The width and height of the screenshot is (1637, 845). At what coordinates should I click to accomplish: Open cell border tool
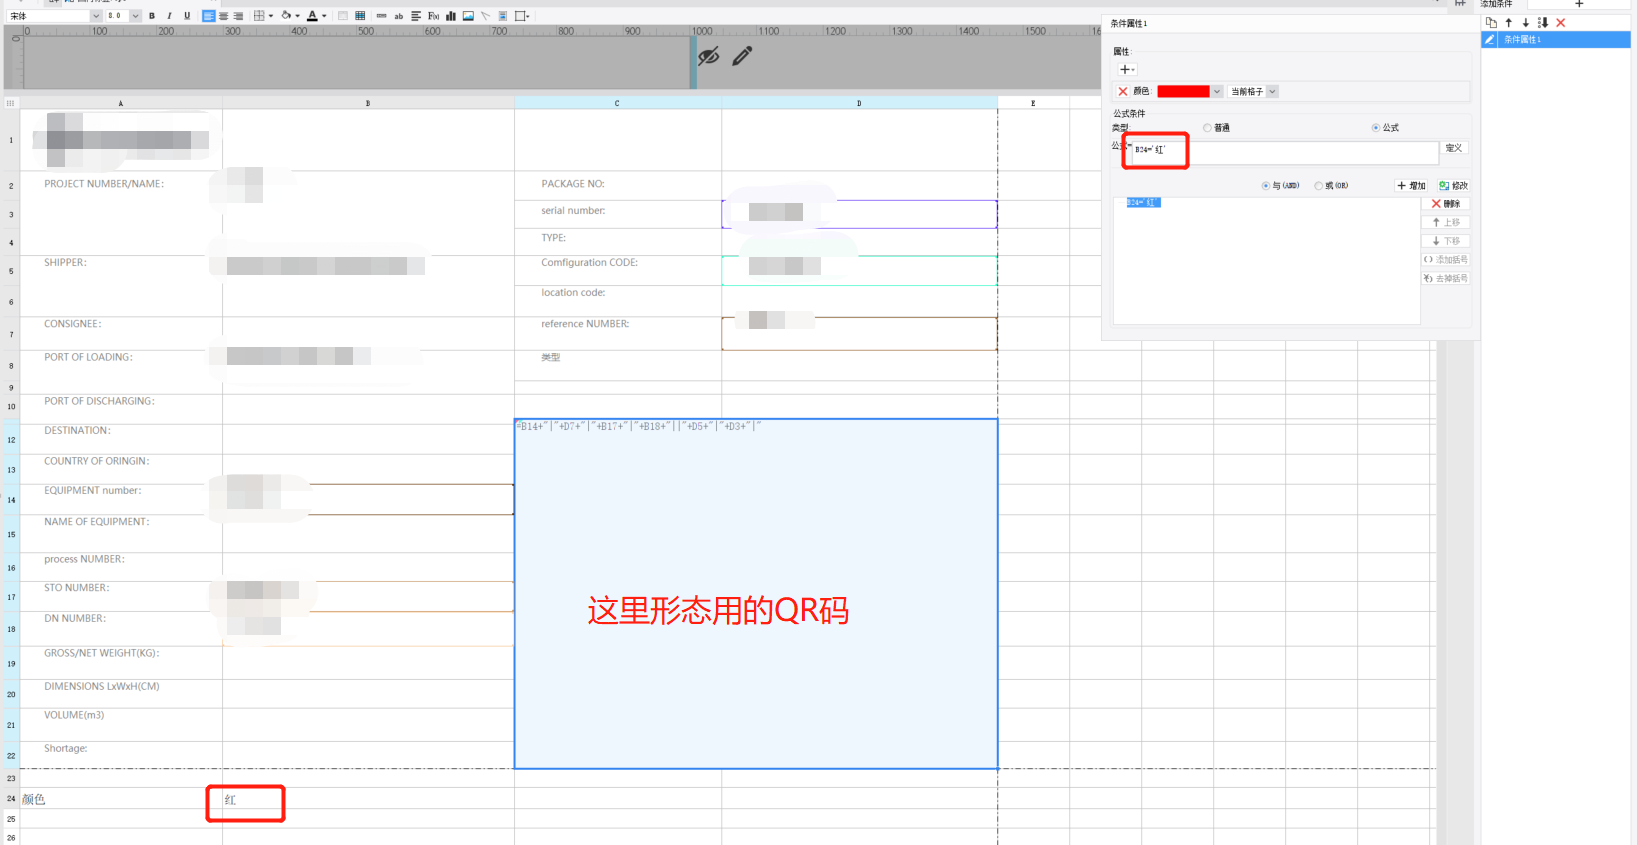pyautogui.click(x=259, y=16)
